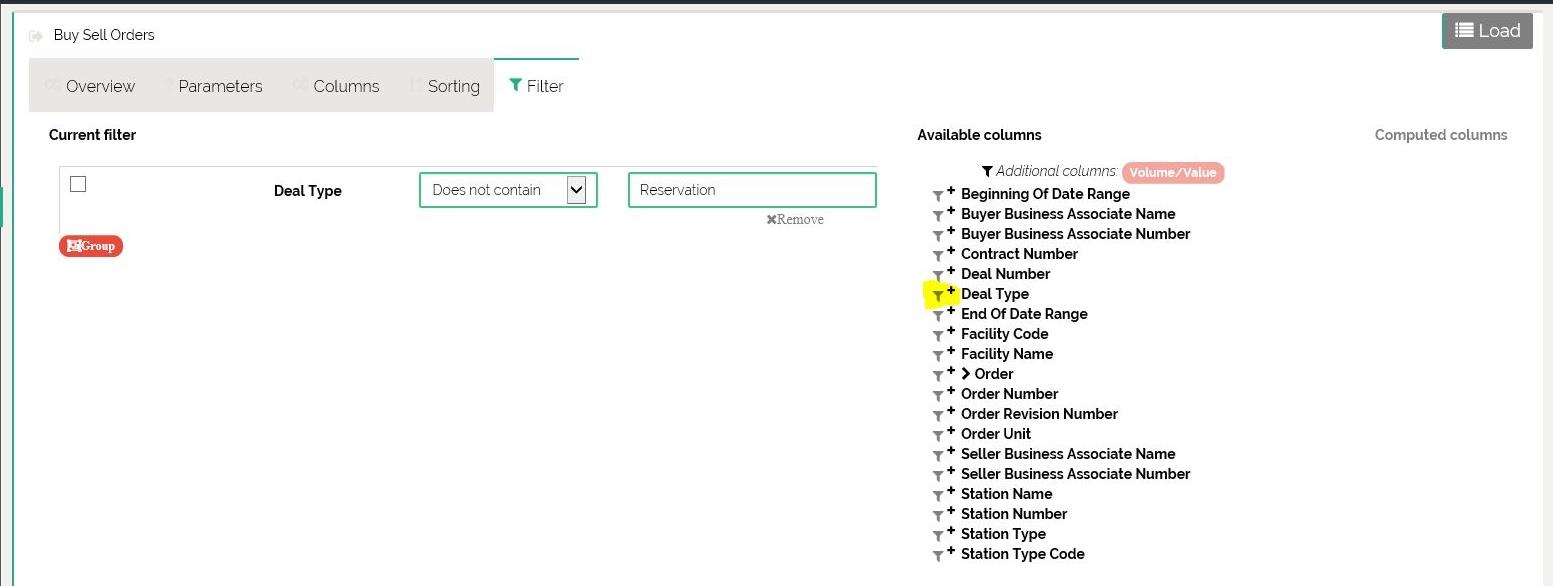Click filter funnel icon beside Facility Code
1553x586 pixels.
[x=937, y=336]
